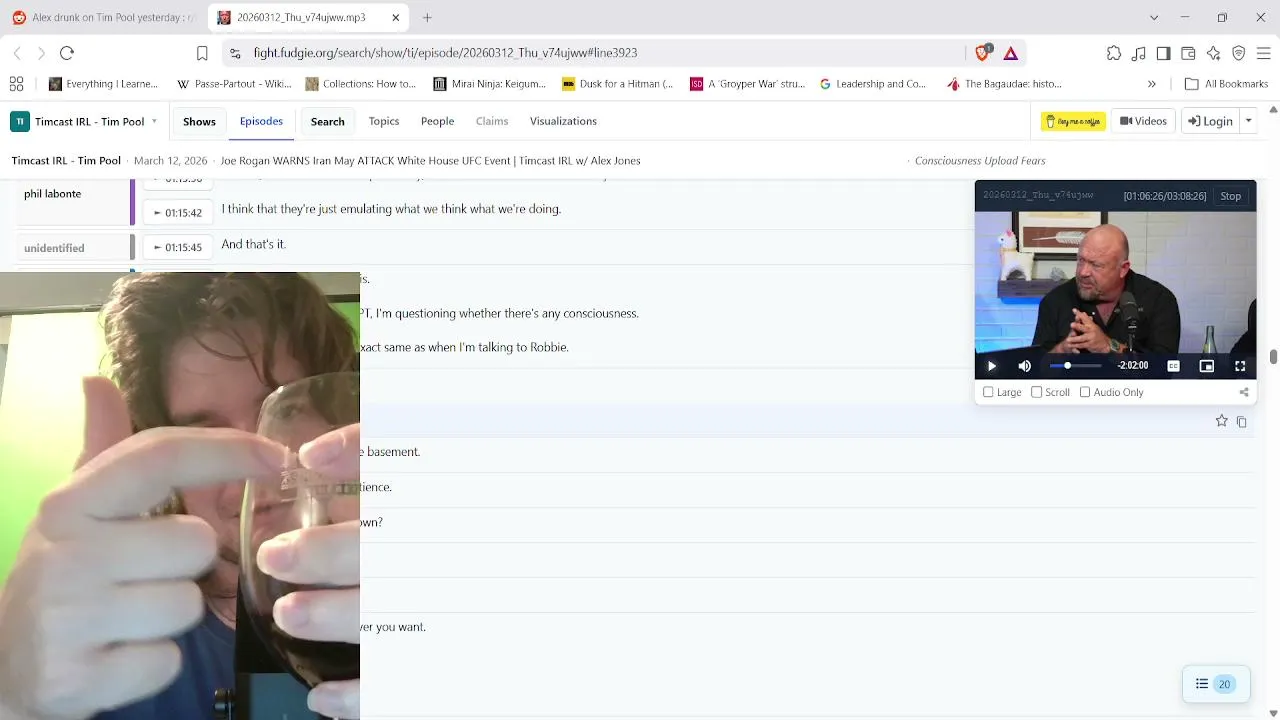
Task: Play the episode video
Action: click(991, 366)
